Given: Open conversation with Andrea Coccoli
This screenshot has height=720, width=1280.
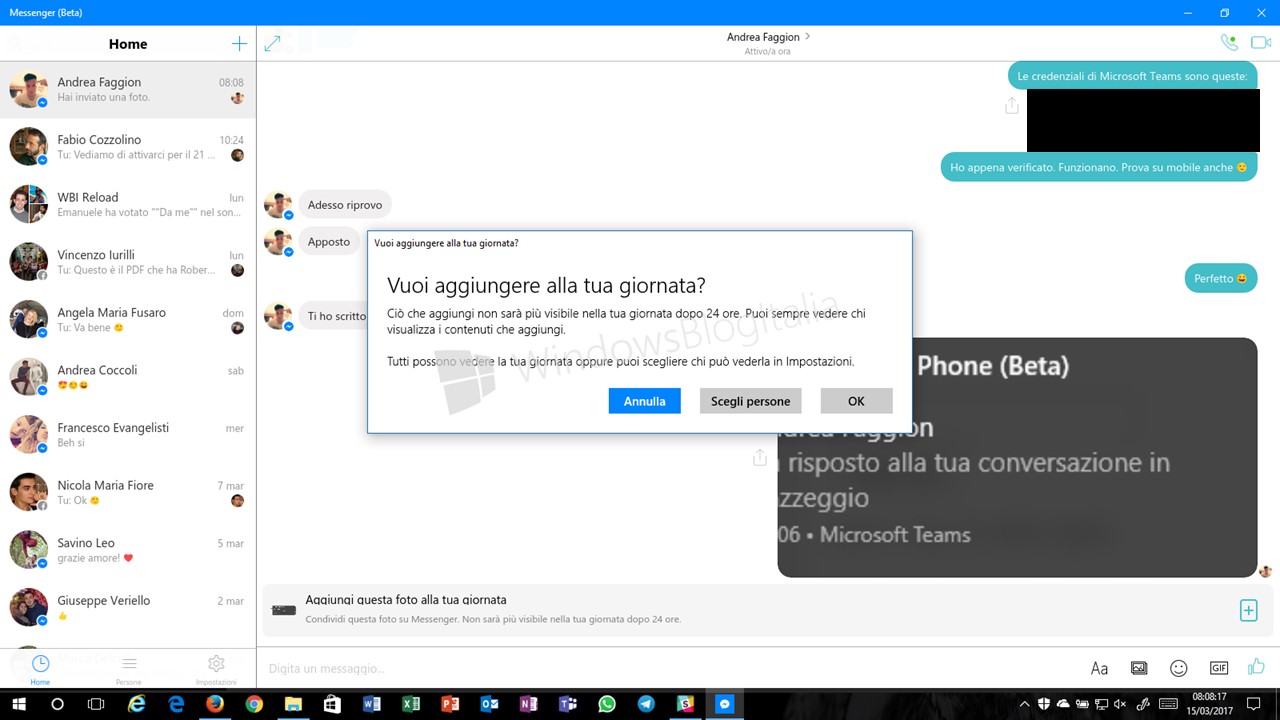Looking at the screenshot, I should 128,377.
